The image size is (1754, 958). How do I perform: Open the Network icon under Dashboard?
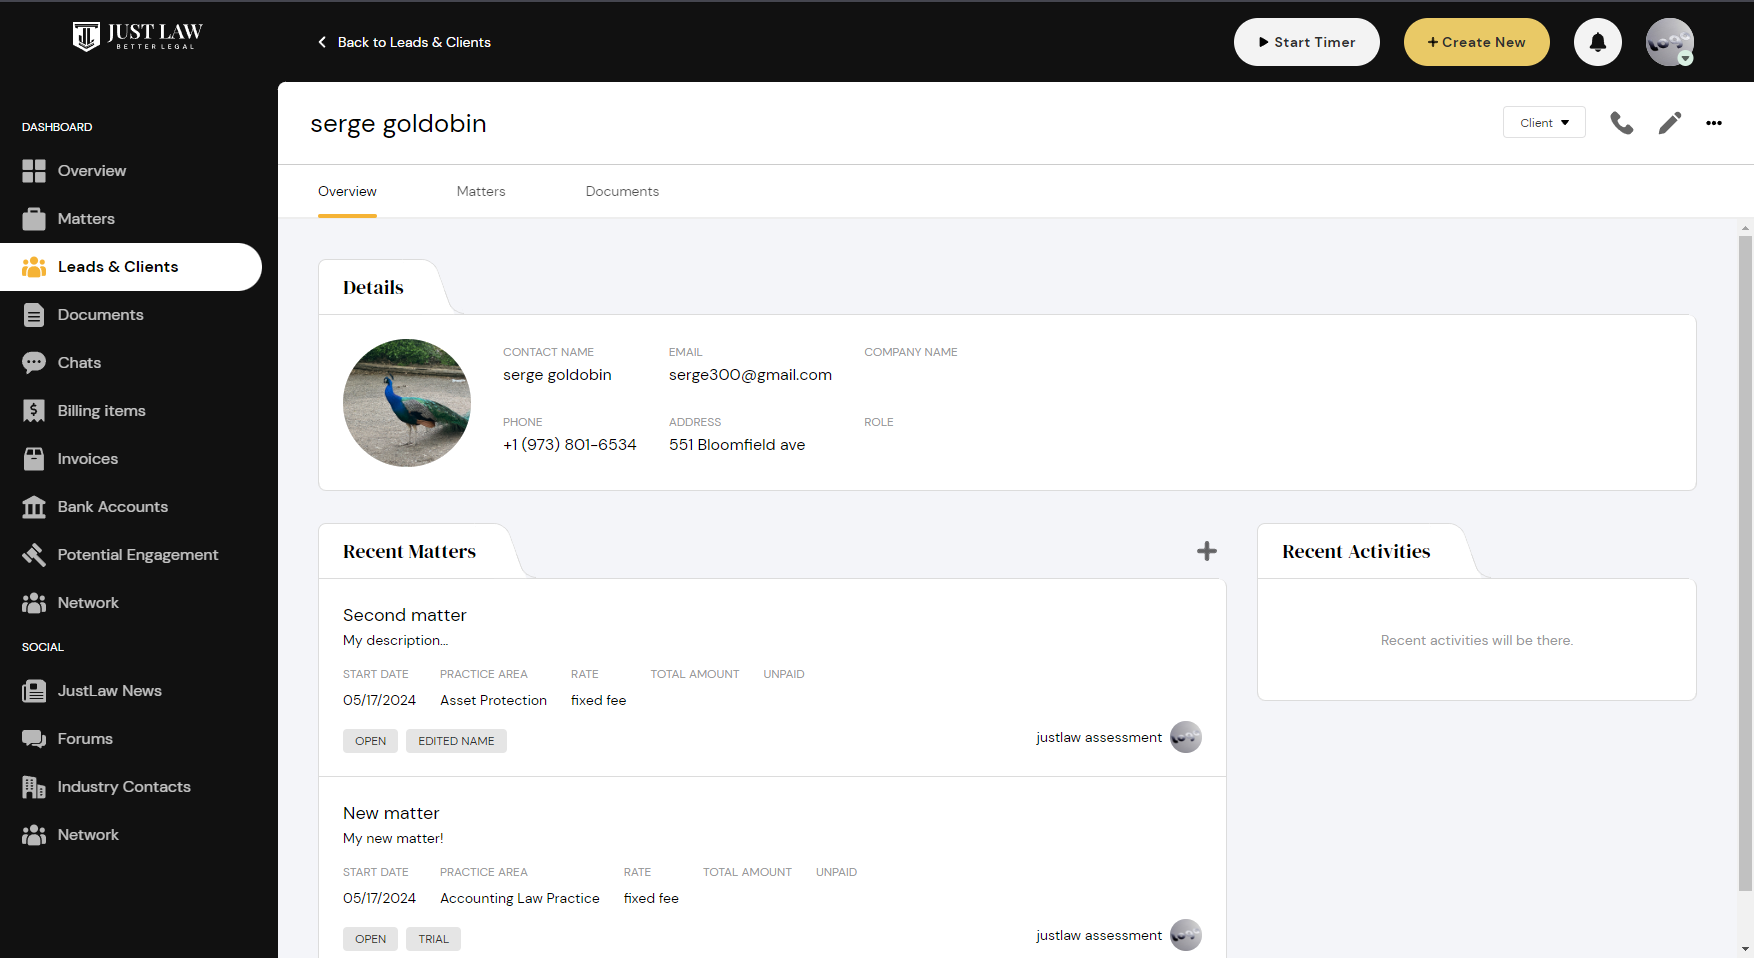(34, 603)
